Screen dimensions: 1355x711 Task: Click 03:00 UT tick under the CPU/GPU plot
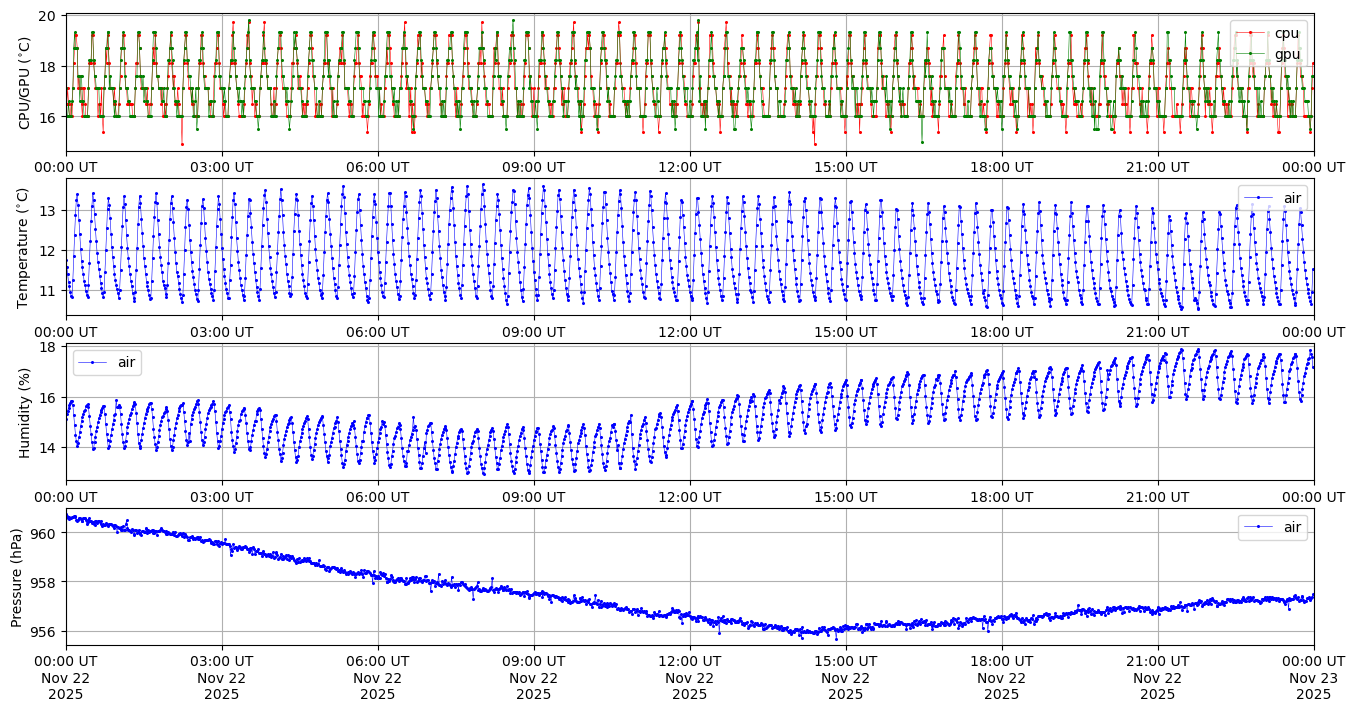pyautogui.click(x=222, y=167)
